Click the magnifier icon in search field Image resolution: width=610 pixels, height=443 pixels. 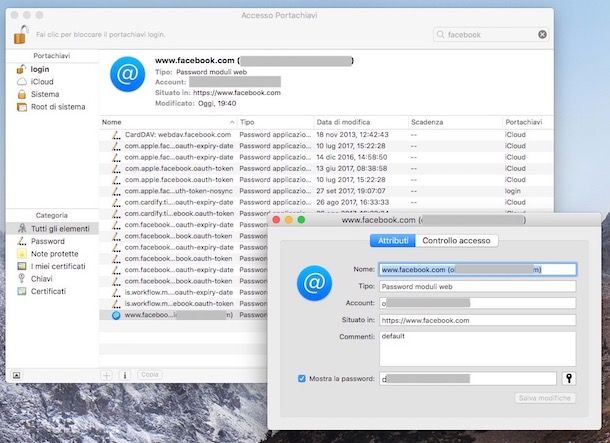440,35
